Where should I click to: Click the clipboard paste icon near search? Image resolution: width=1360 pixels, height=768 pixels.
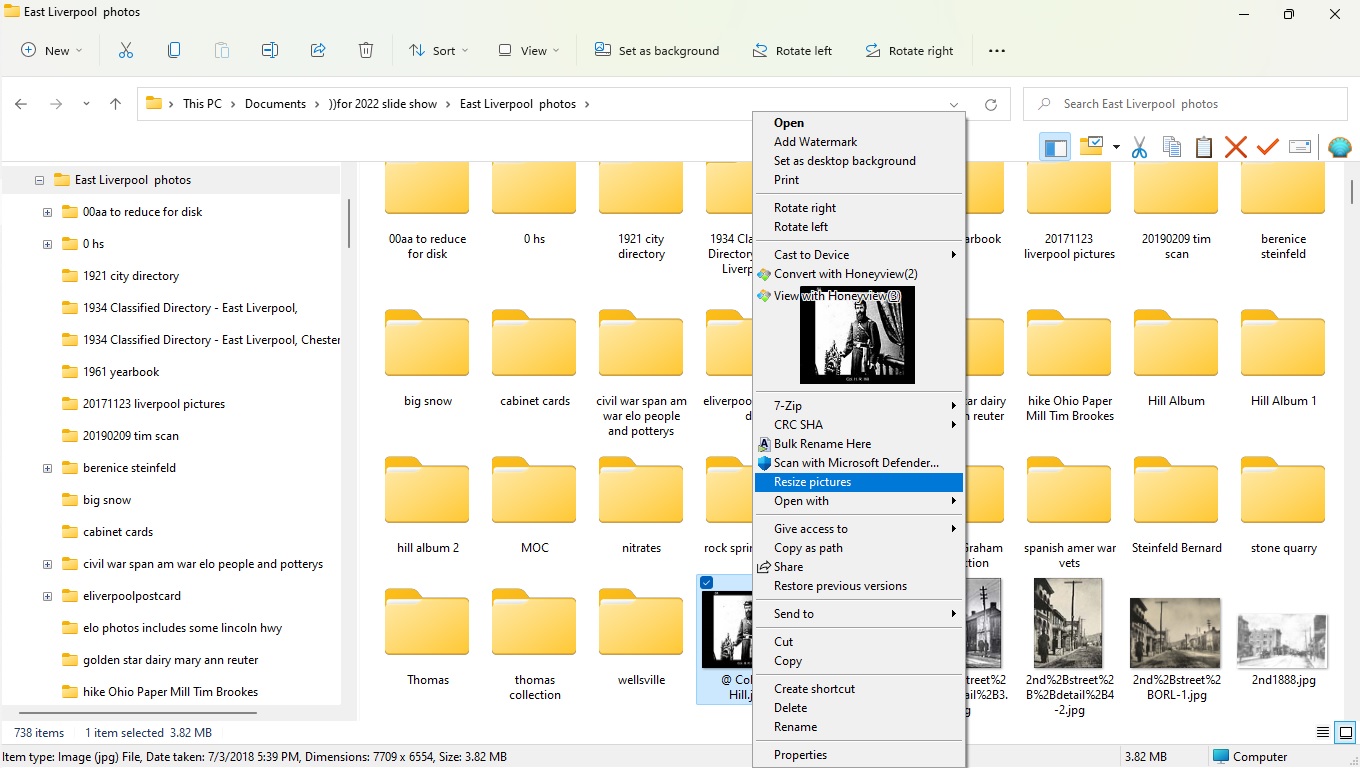(x=1204, y=148)
